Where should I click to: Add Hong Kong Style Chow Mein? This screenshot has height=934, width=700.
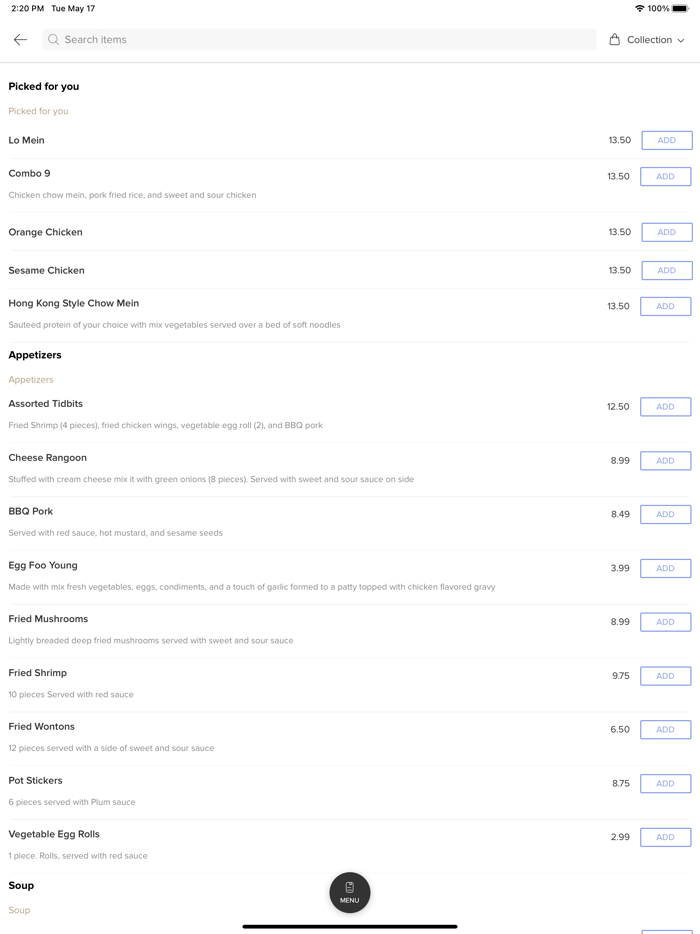click(x=666, y=307)
